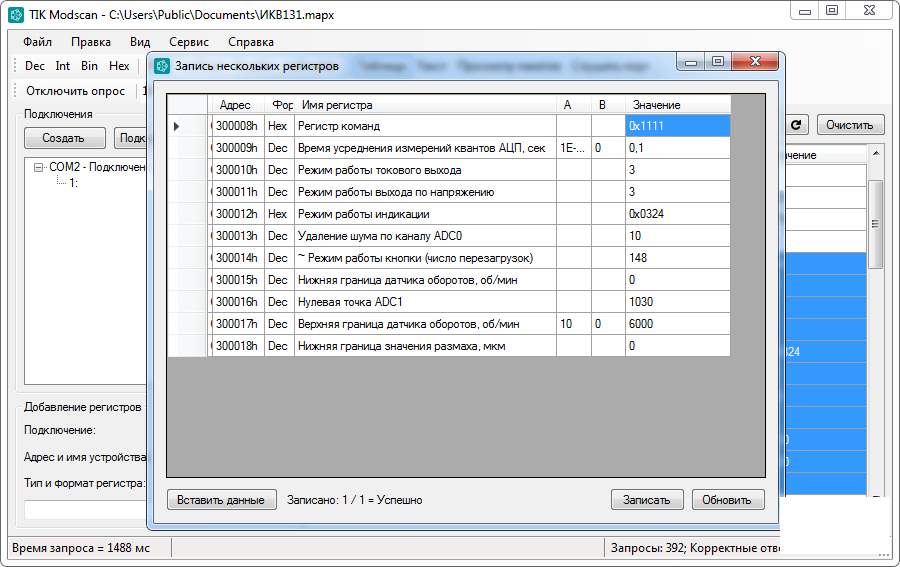900x567 pixels.
Task: Switch display format to Hex
Action: coord(119,66)
